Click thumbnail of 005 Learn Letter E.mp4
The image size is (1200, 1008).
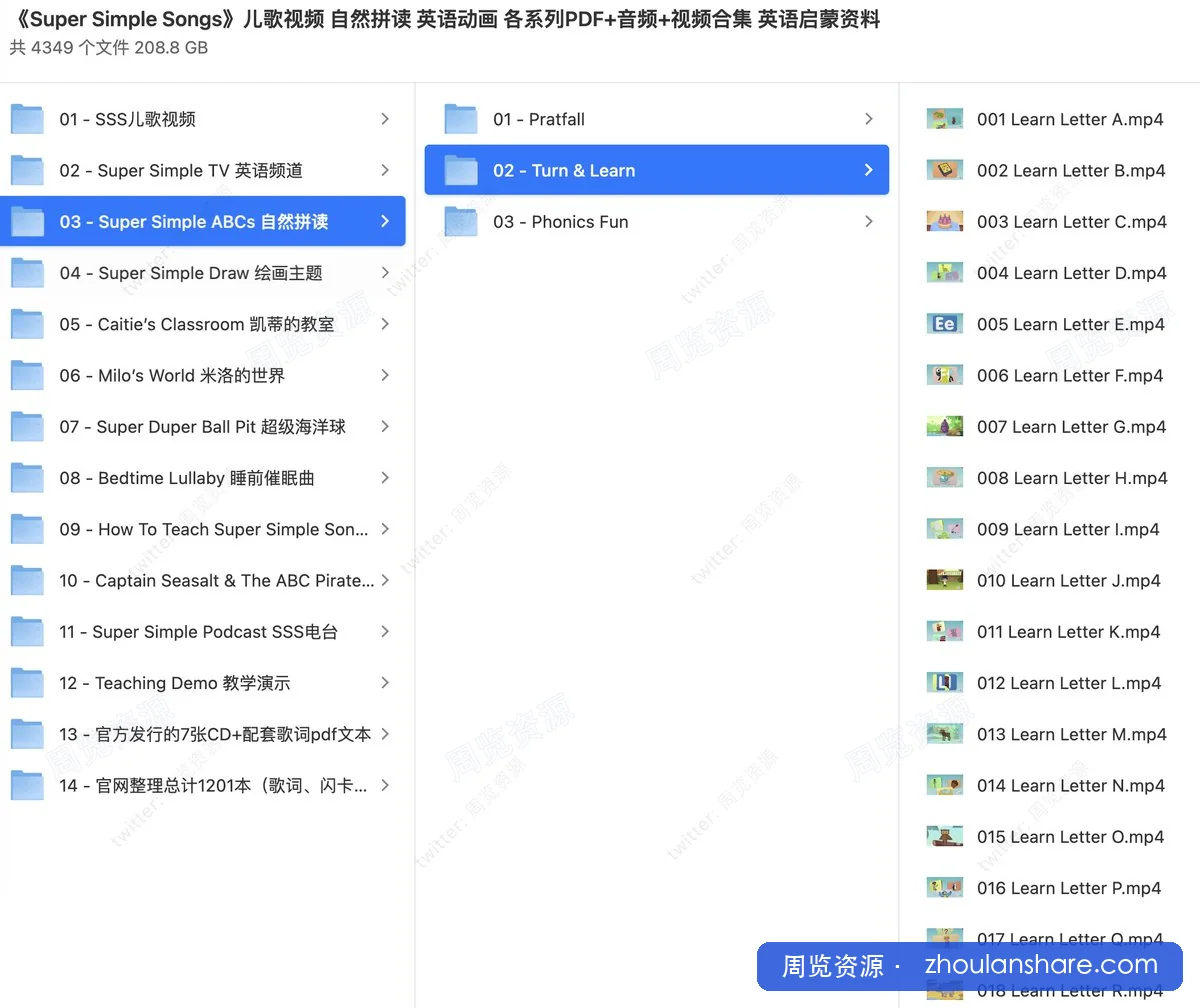pyautogui.click(x=945, y=324)
